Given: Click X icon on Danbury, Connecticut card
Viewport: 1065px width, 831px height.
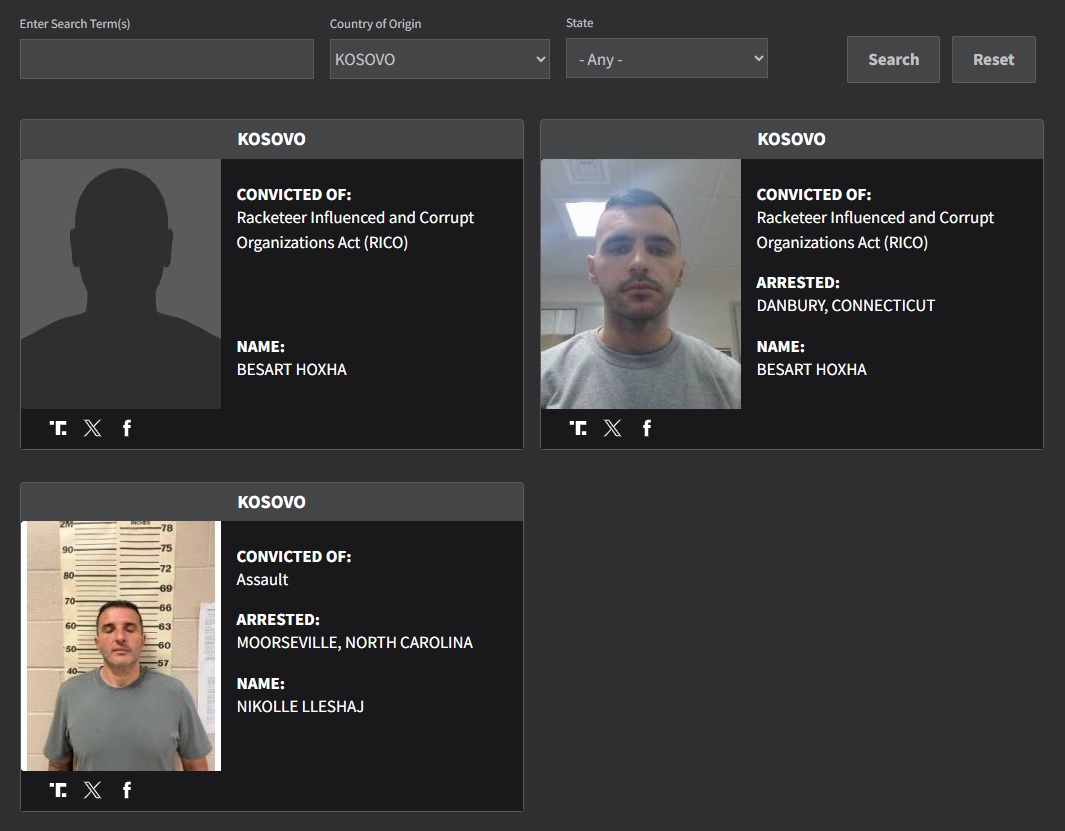Looking at the screenshot, I should click(613, 428).
